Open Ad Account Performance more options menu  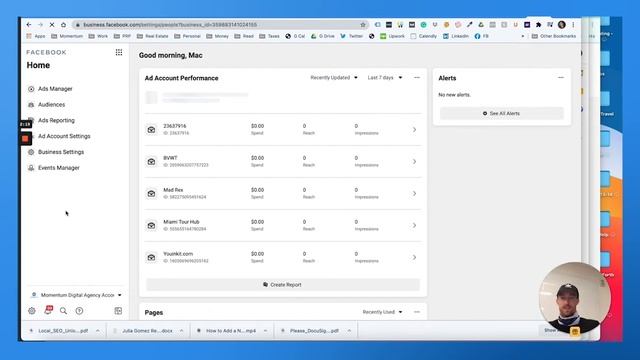tap(417, 78)
